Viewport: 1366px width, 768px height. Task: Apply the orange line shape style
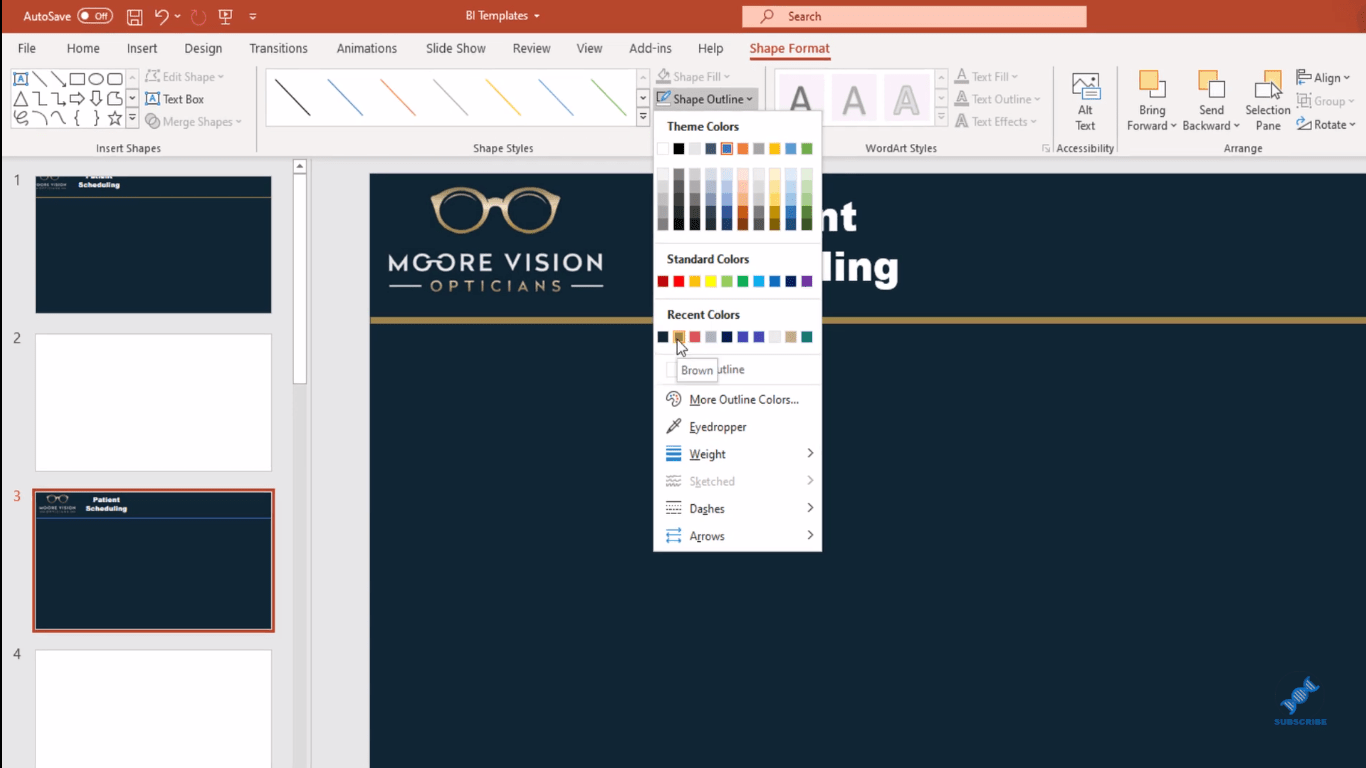click(x=398, y=98)
